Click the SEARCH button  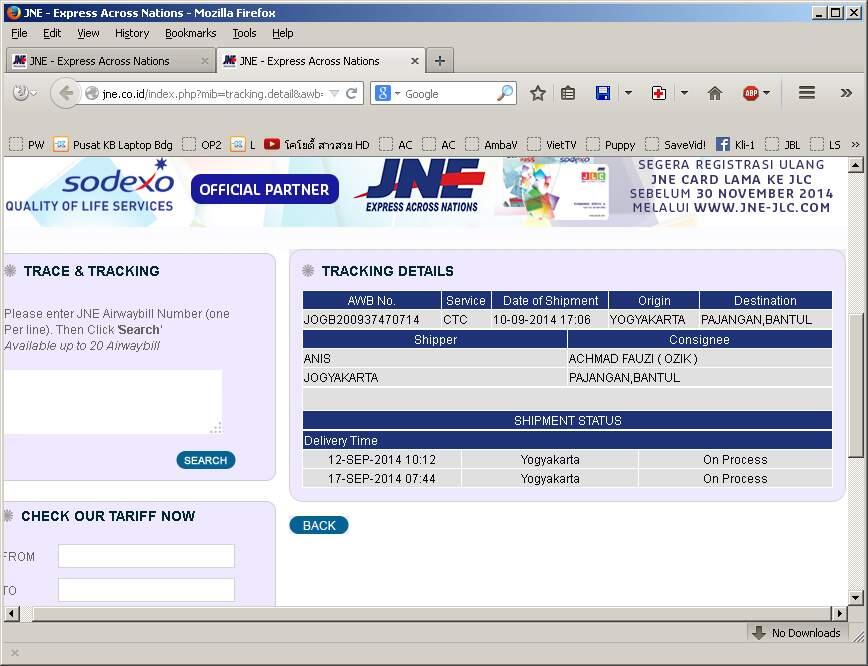pyautogui.click(x=205, y=460)
